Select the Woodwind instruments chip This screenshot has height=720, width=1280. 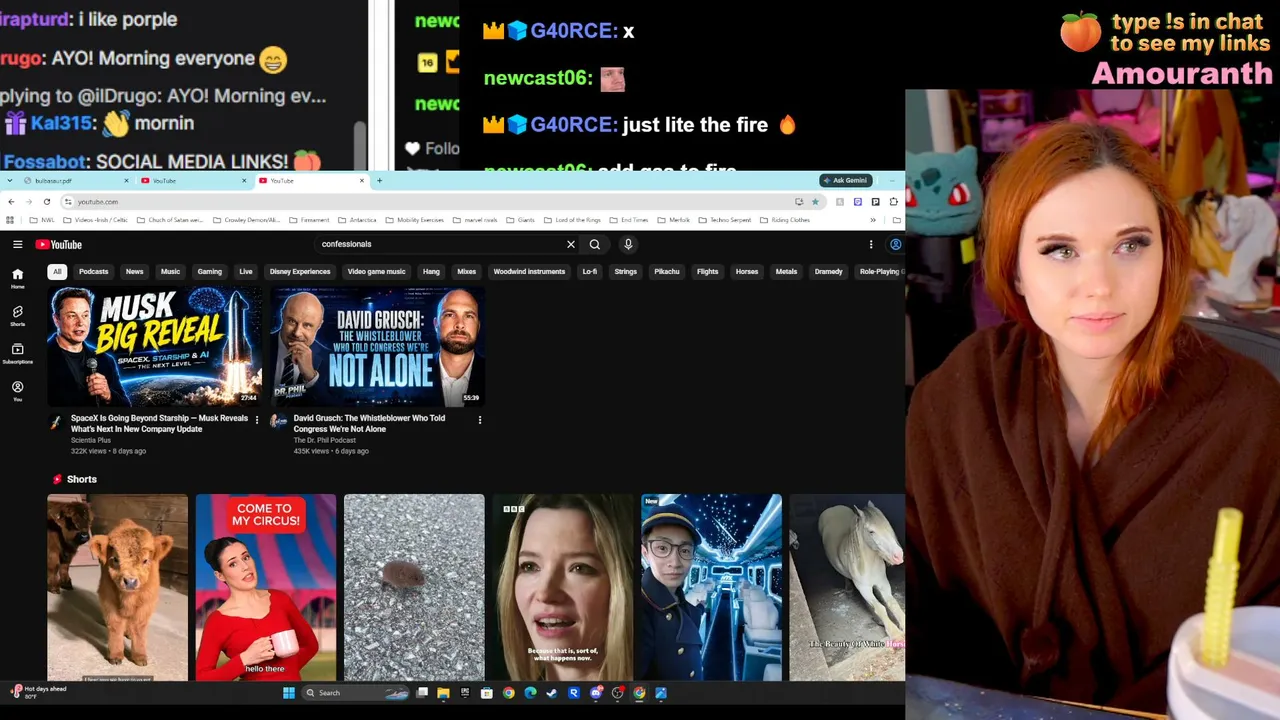529,272
